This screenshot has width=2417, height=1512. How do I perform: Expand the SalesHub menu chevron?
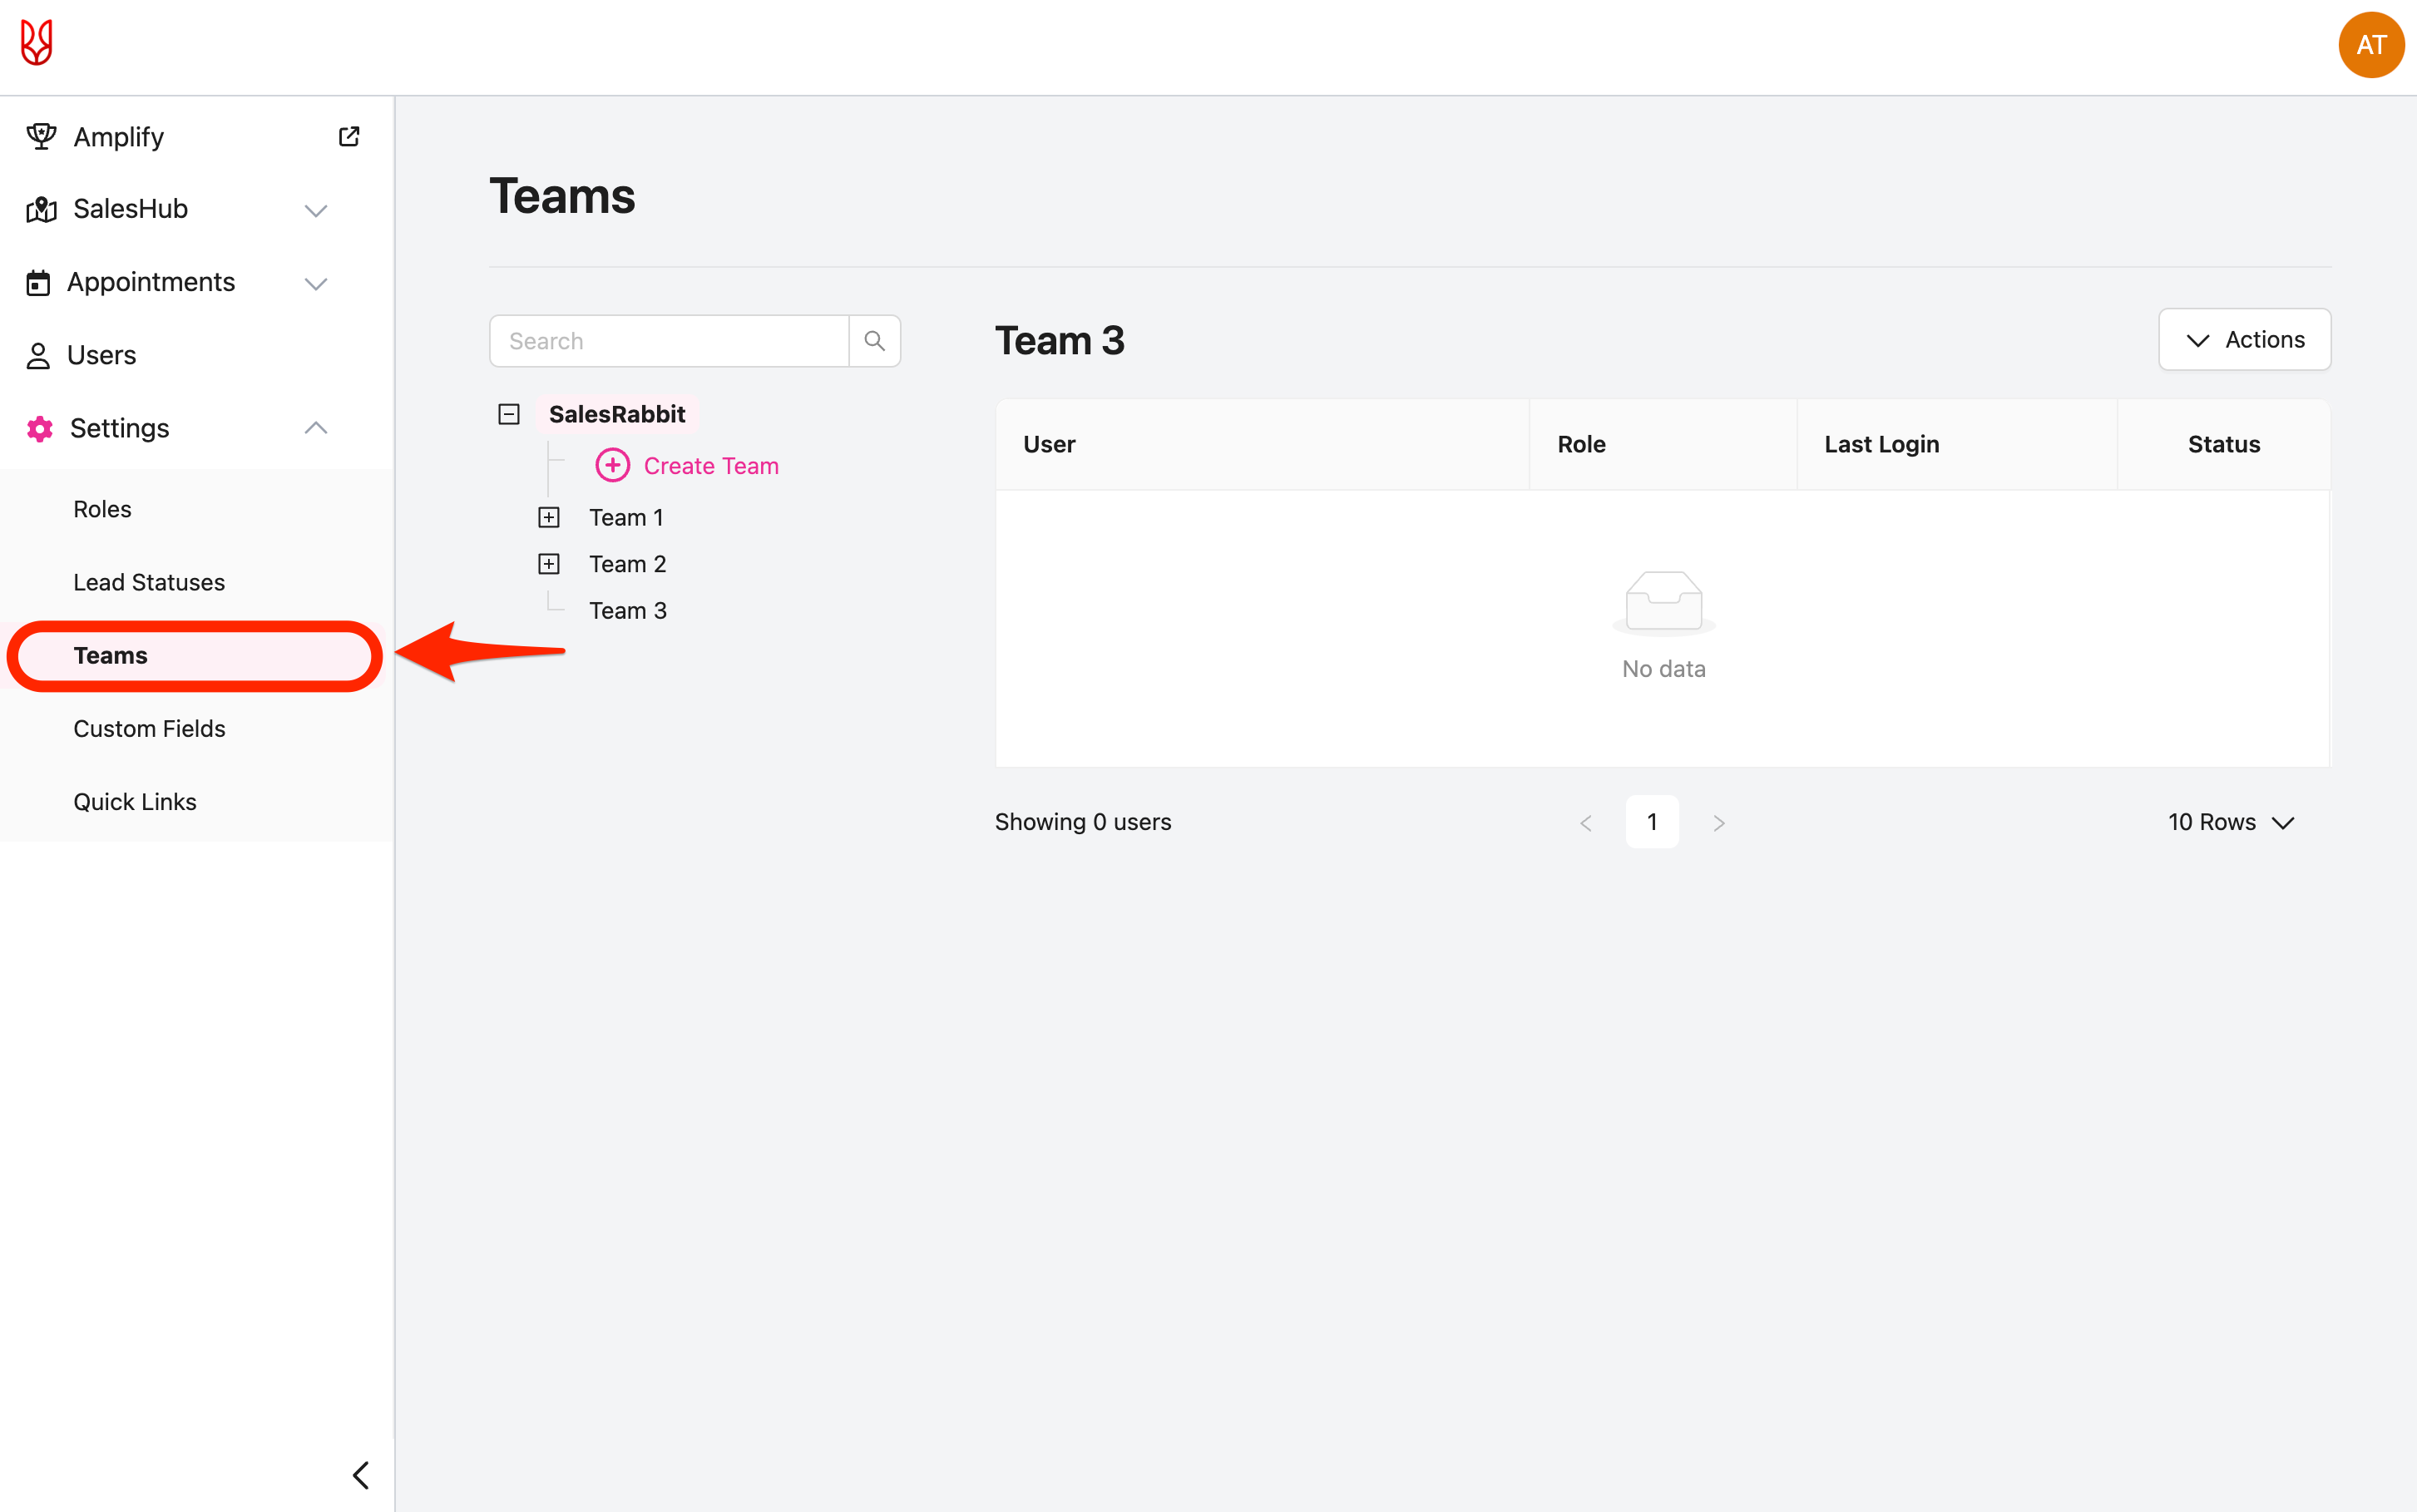[x=316, y=210]
